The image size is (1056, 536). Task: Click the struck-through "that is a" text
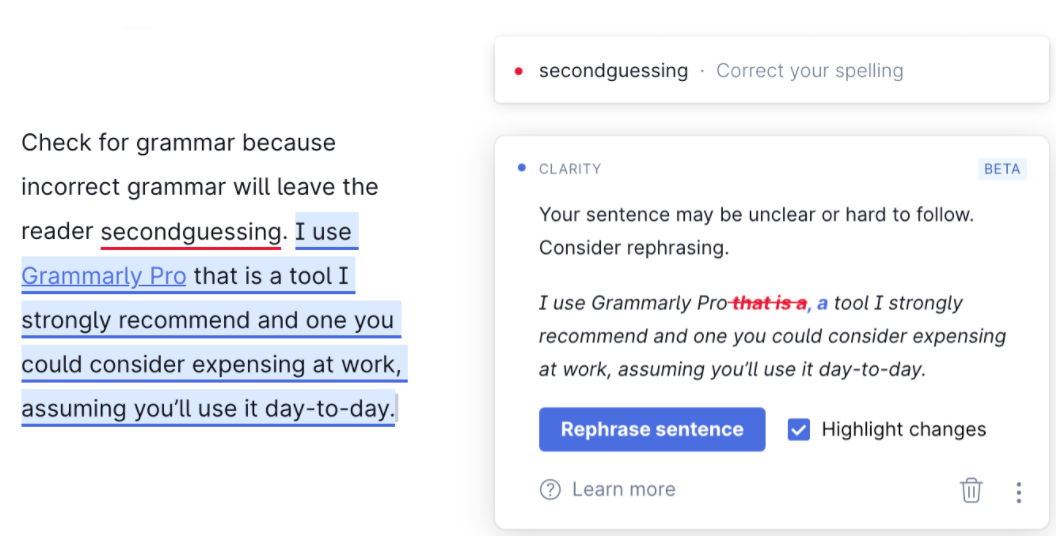tap(769, 303)
